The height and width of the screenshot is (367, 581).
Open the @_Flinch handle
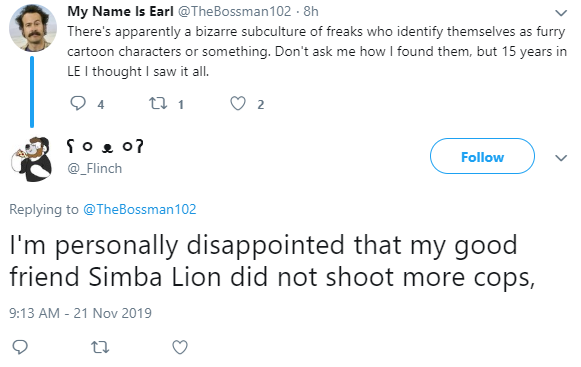pyautogui.click(x=94, y=169)
